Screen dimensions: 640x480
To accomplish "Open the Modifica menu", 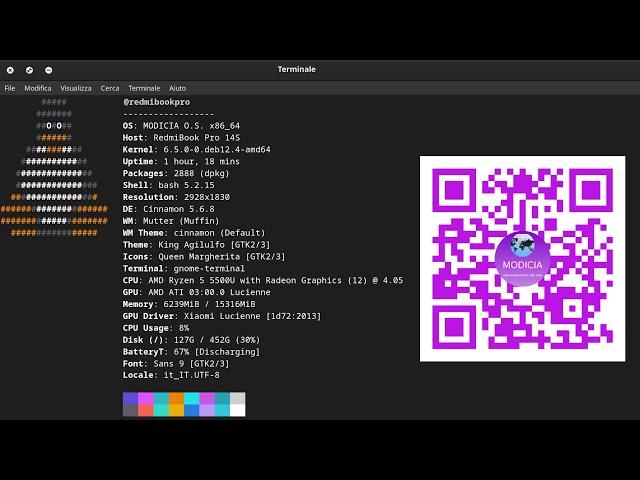I will [38, 88].
